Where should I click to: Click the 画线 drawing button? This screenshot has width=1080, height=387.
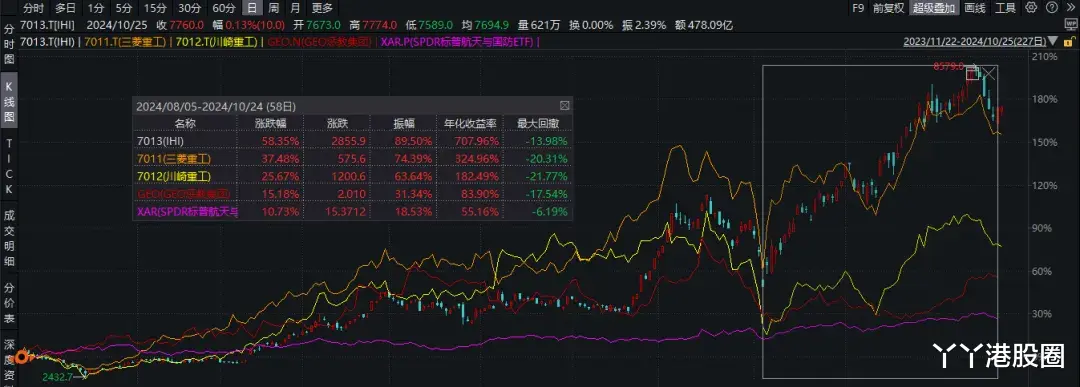pos(975,8)
